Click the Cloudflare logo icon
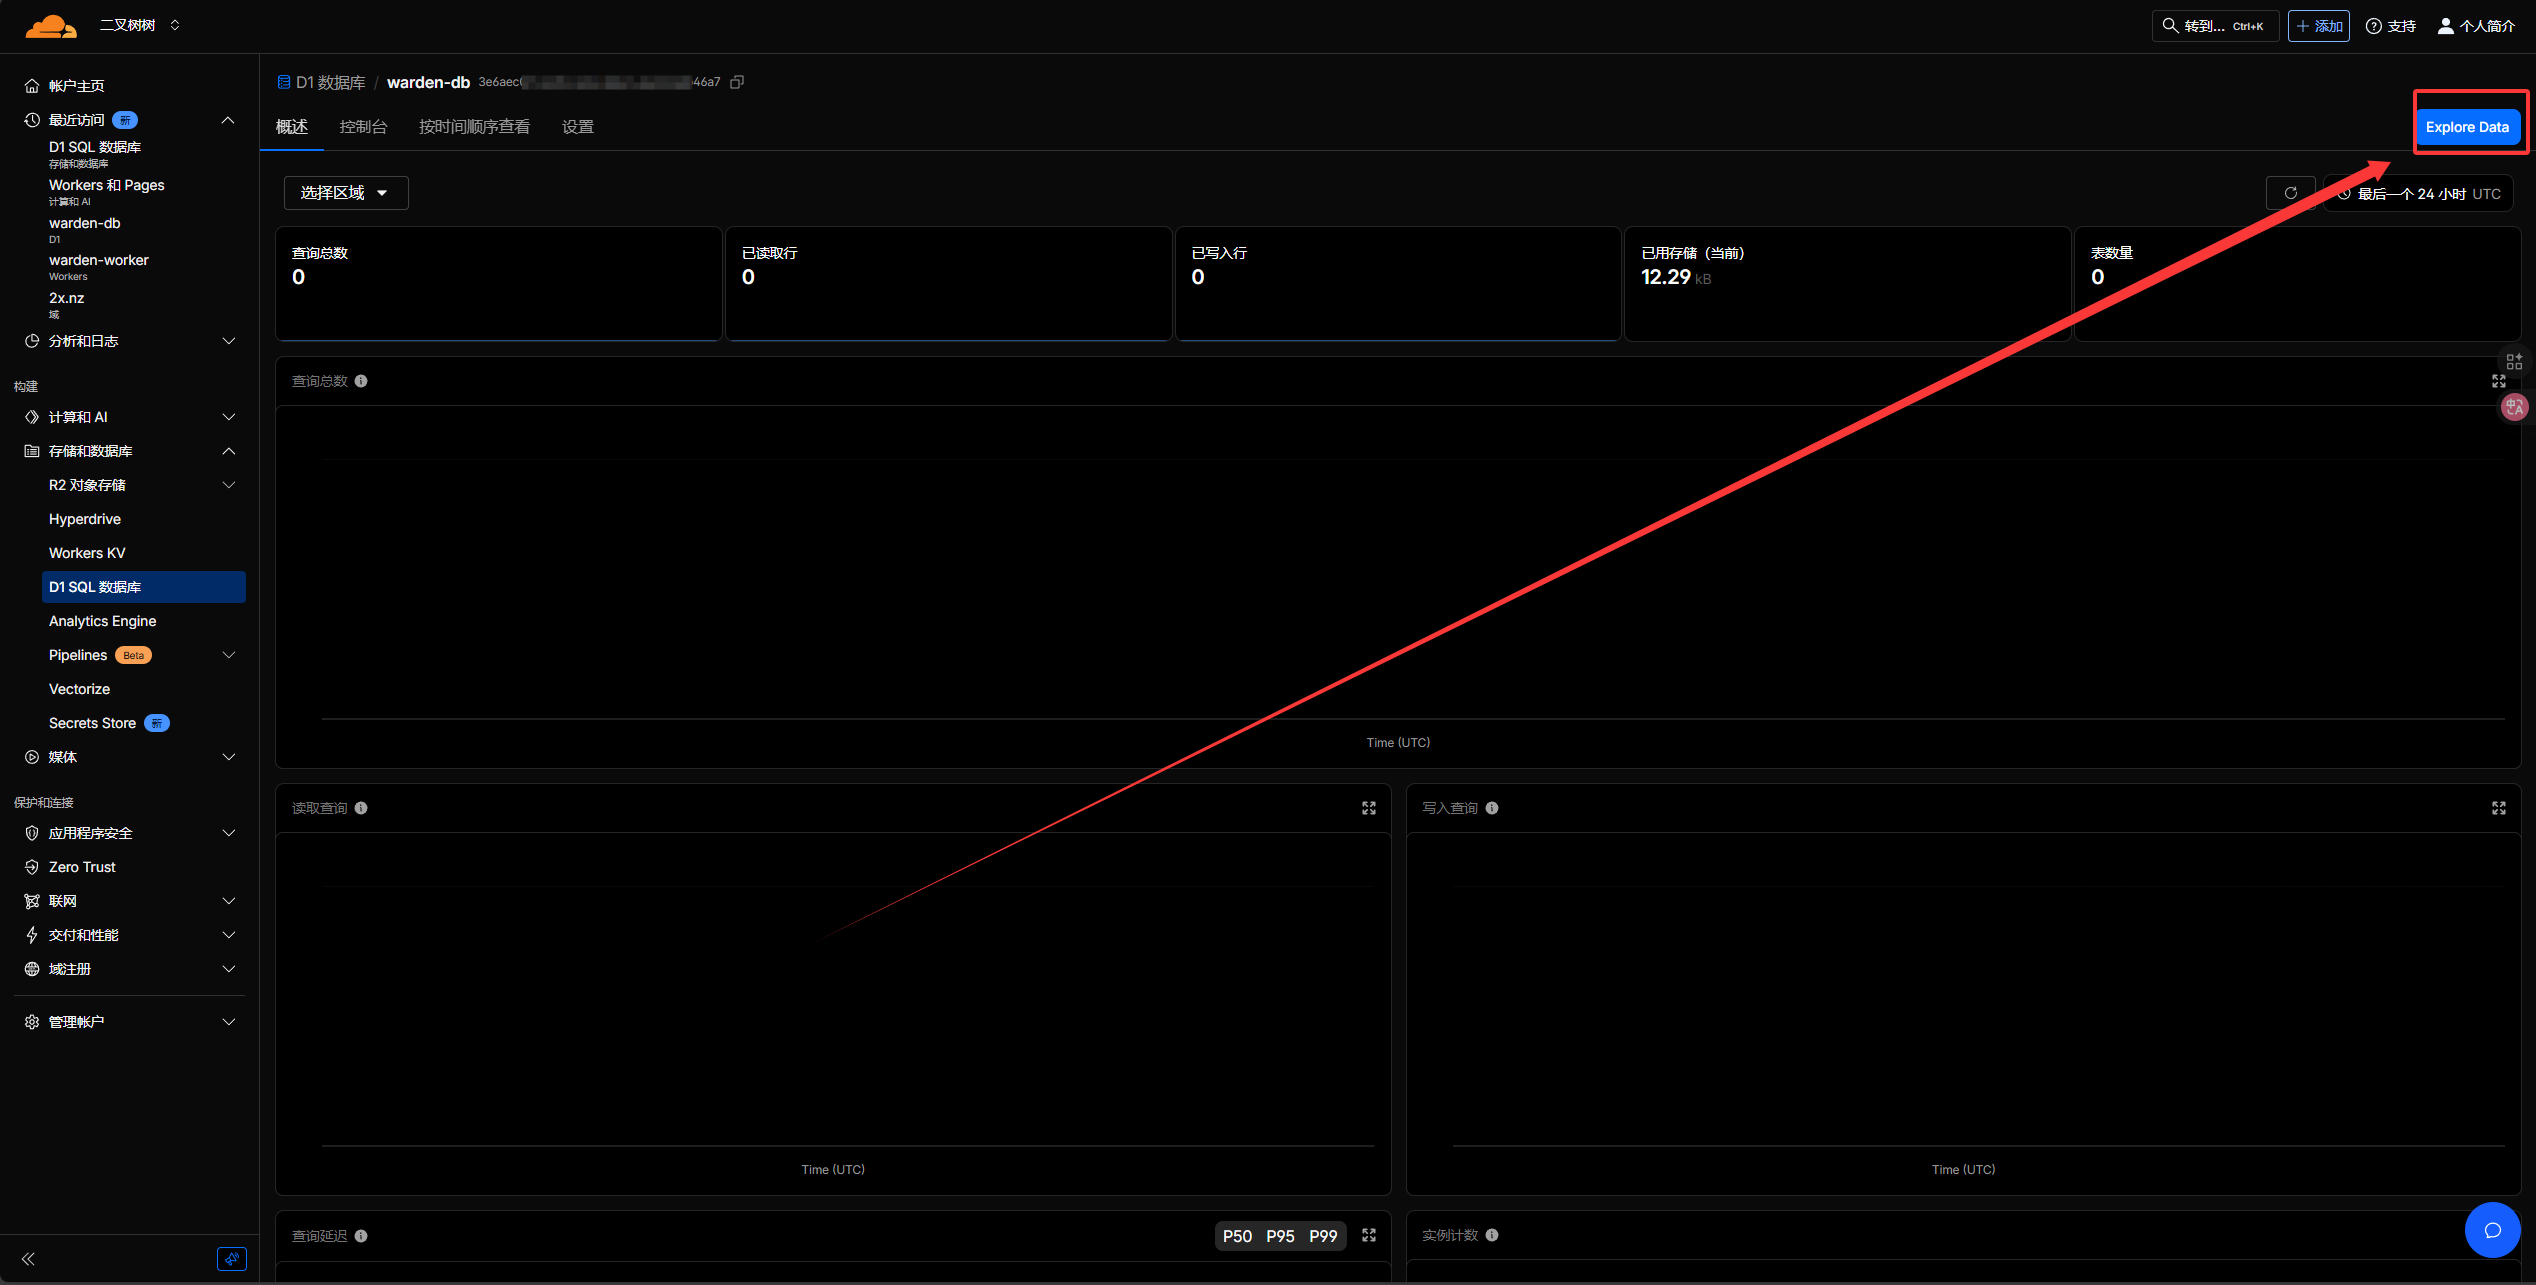 click(x=50, y=26)
